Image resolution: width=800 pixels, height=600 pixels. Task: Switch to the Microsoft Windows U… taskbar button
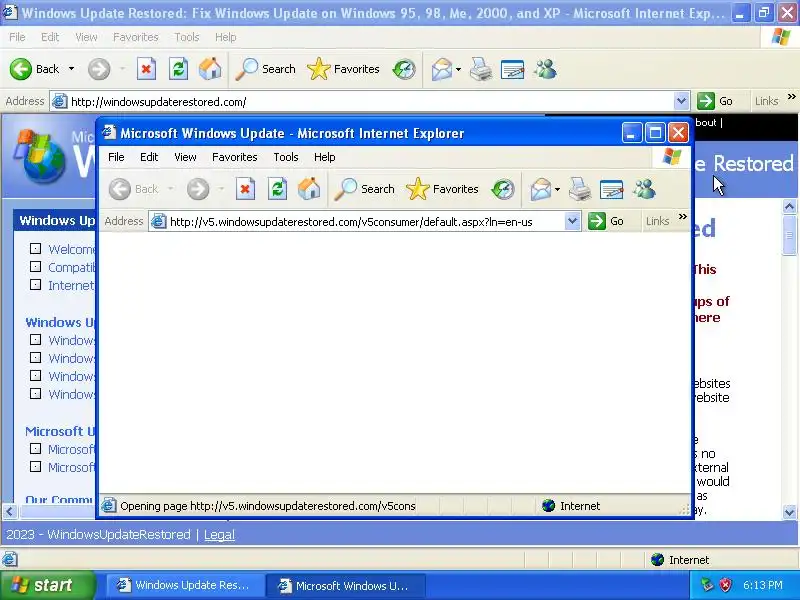345,585
